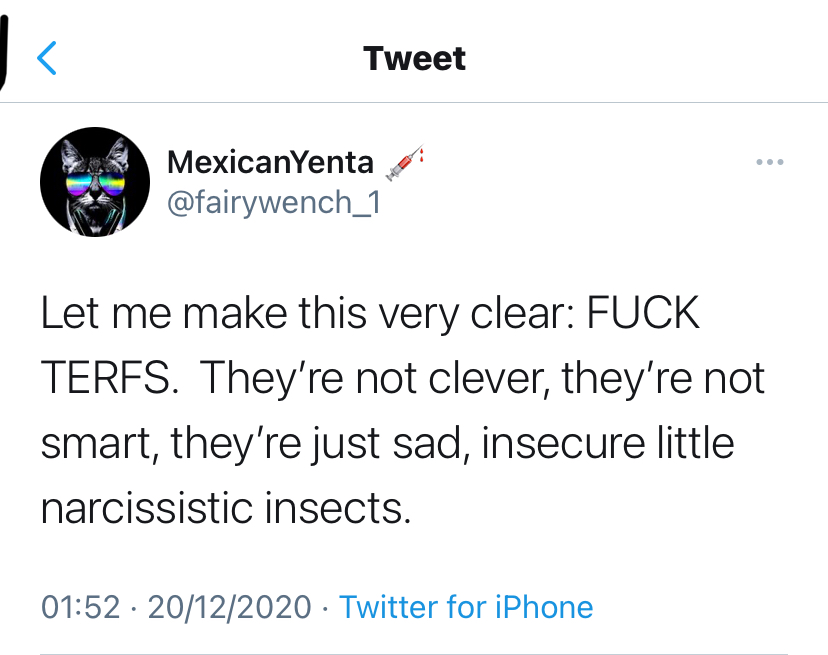828x655 pixels.
Task: Tap the 01:52 tweet timestamp
Action: click(80, 606)
